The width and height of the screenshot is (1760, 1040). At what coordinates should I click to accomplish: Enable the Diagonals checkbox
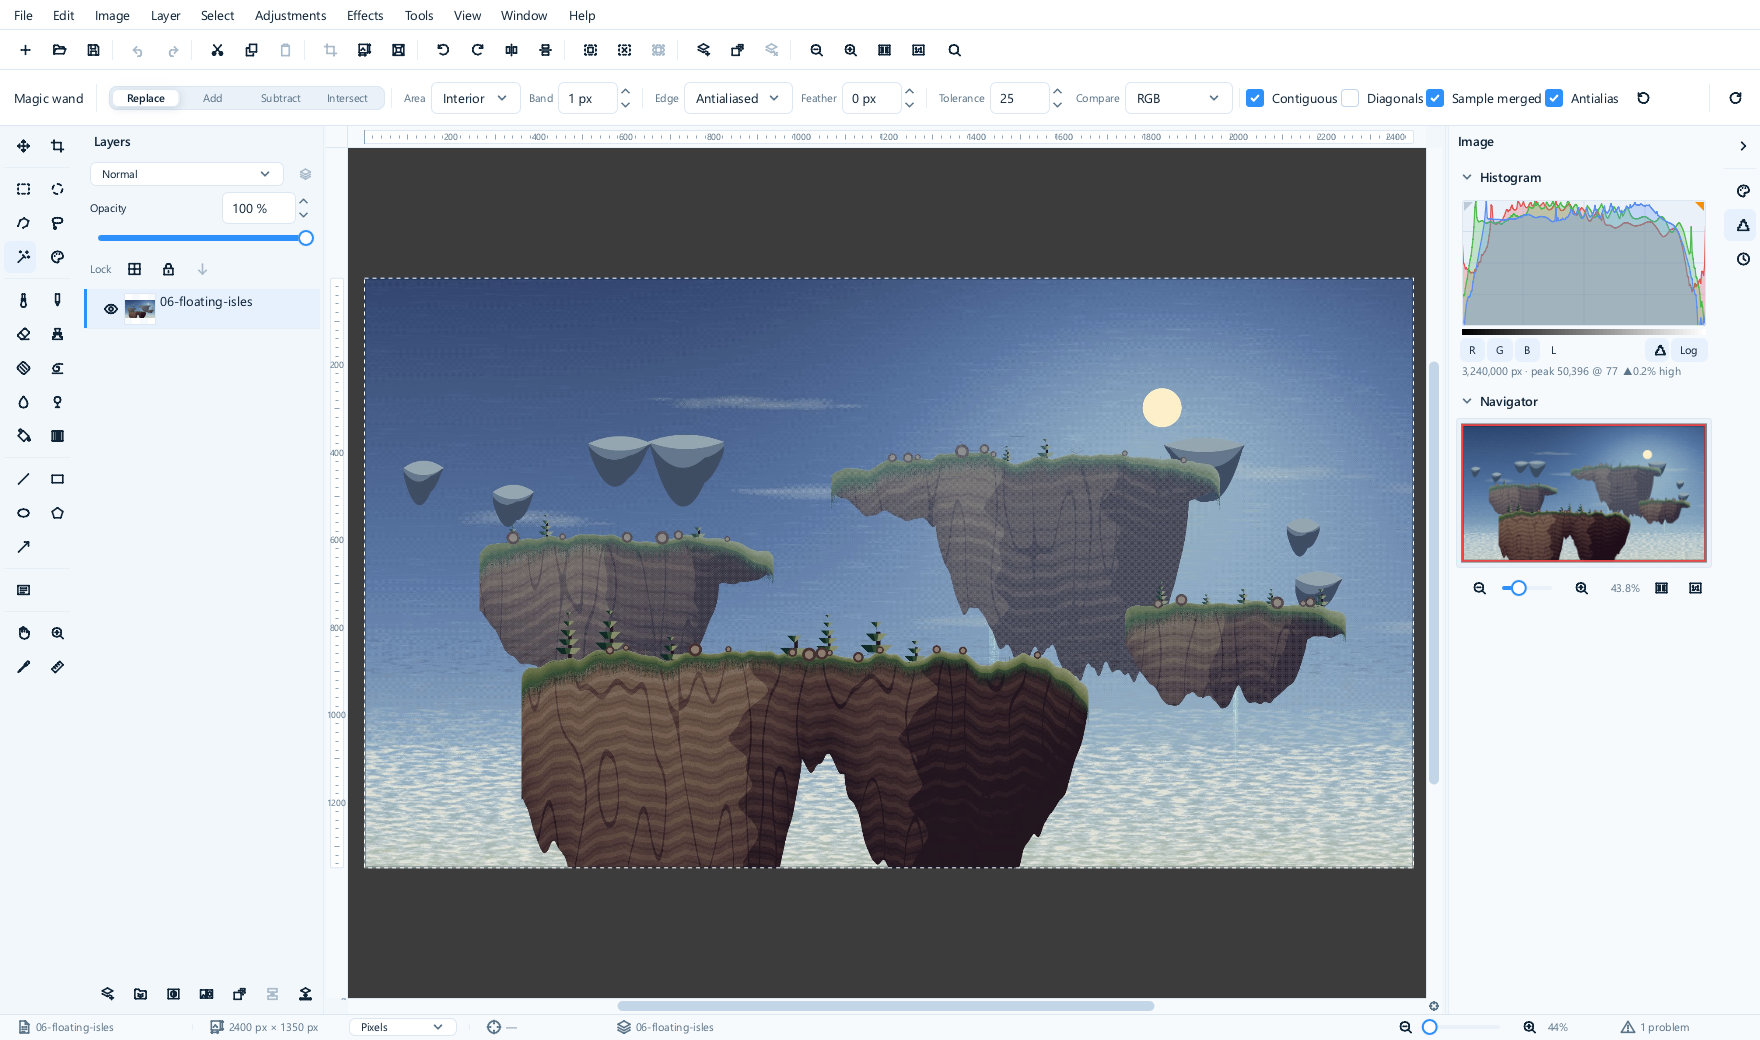coord(1350,98)
